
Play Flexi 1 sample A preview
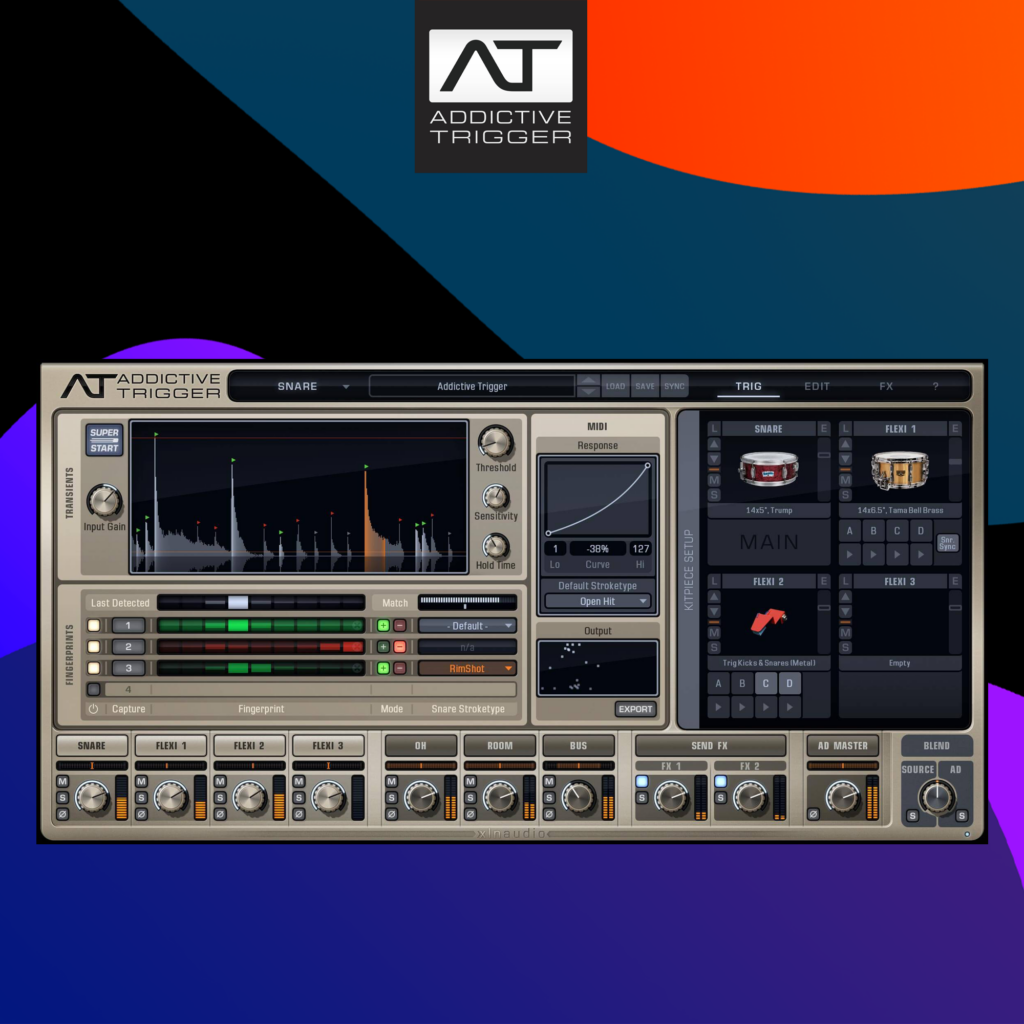tap(850, 553)
